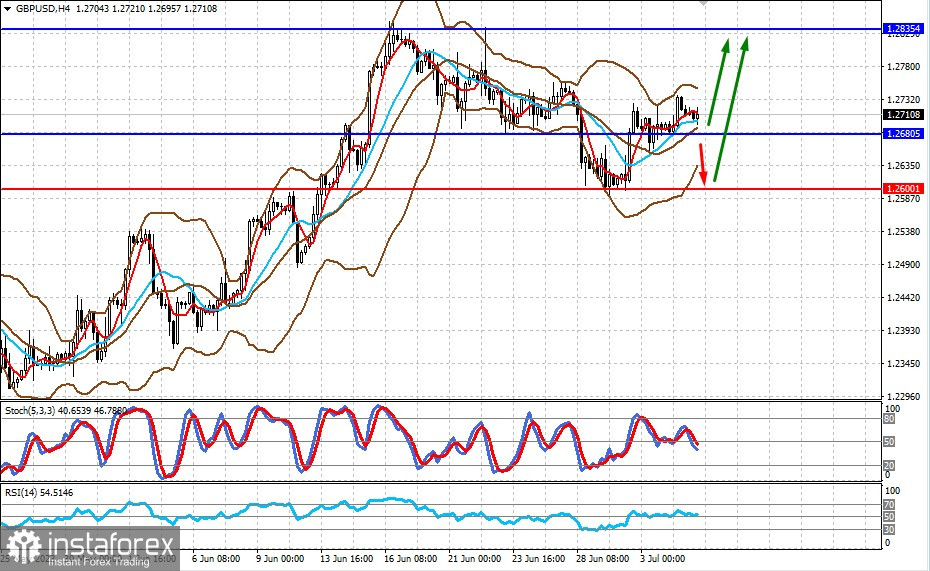This screenshot has height=571, width=930.
Task: Click the 1.25380 price axis value
Action: tap(903, 231)
